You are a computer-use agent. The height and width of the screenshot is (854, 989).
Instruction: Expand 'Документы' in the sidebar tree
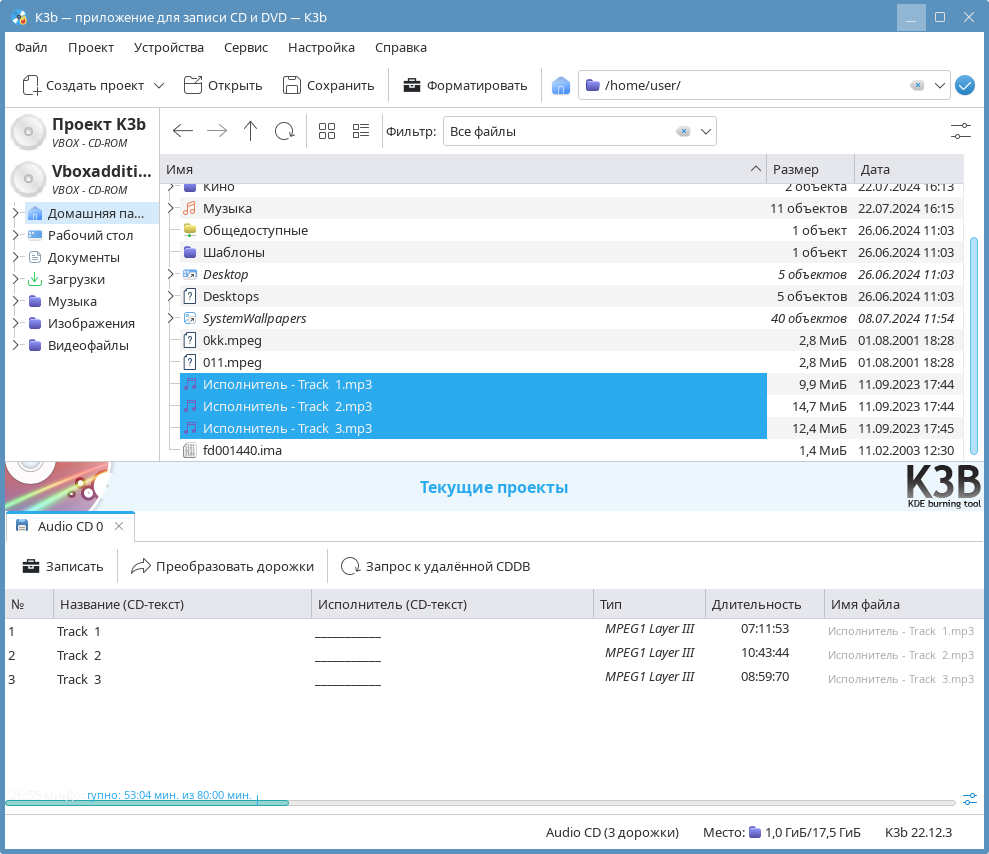click(16, 258)
